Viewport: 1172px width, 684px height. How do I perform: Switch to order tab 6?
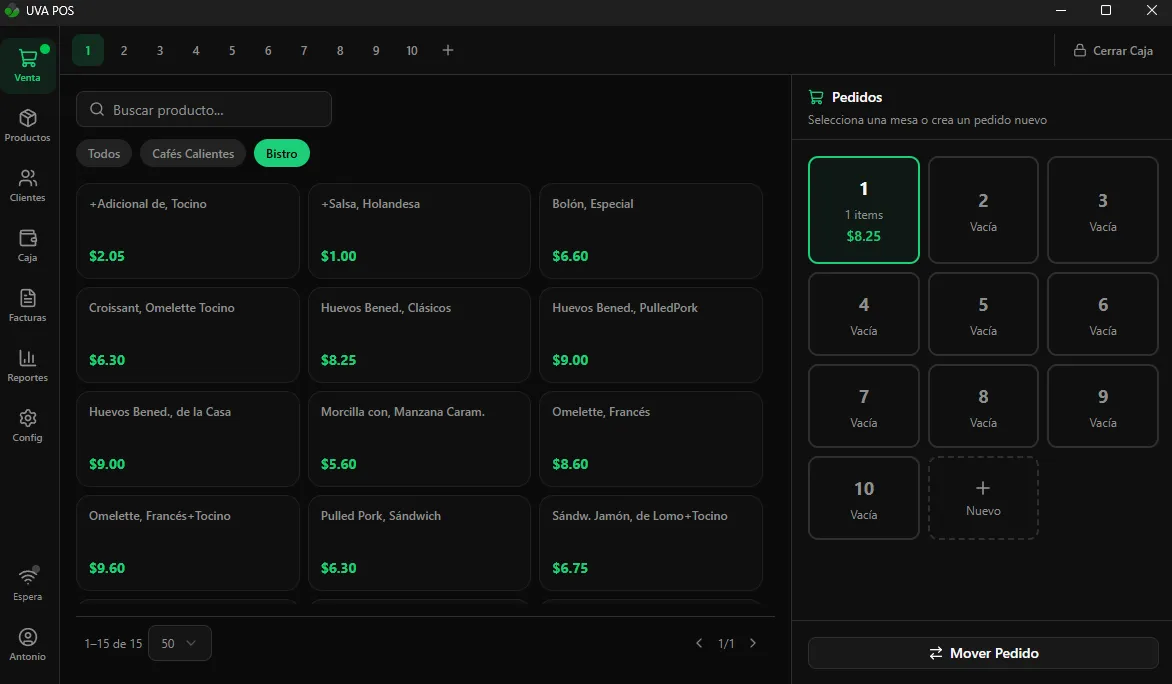(268, 51)
